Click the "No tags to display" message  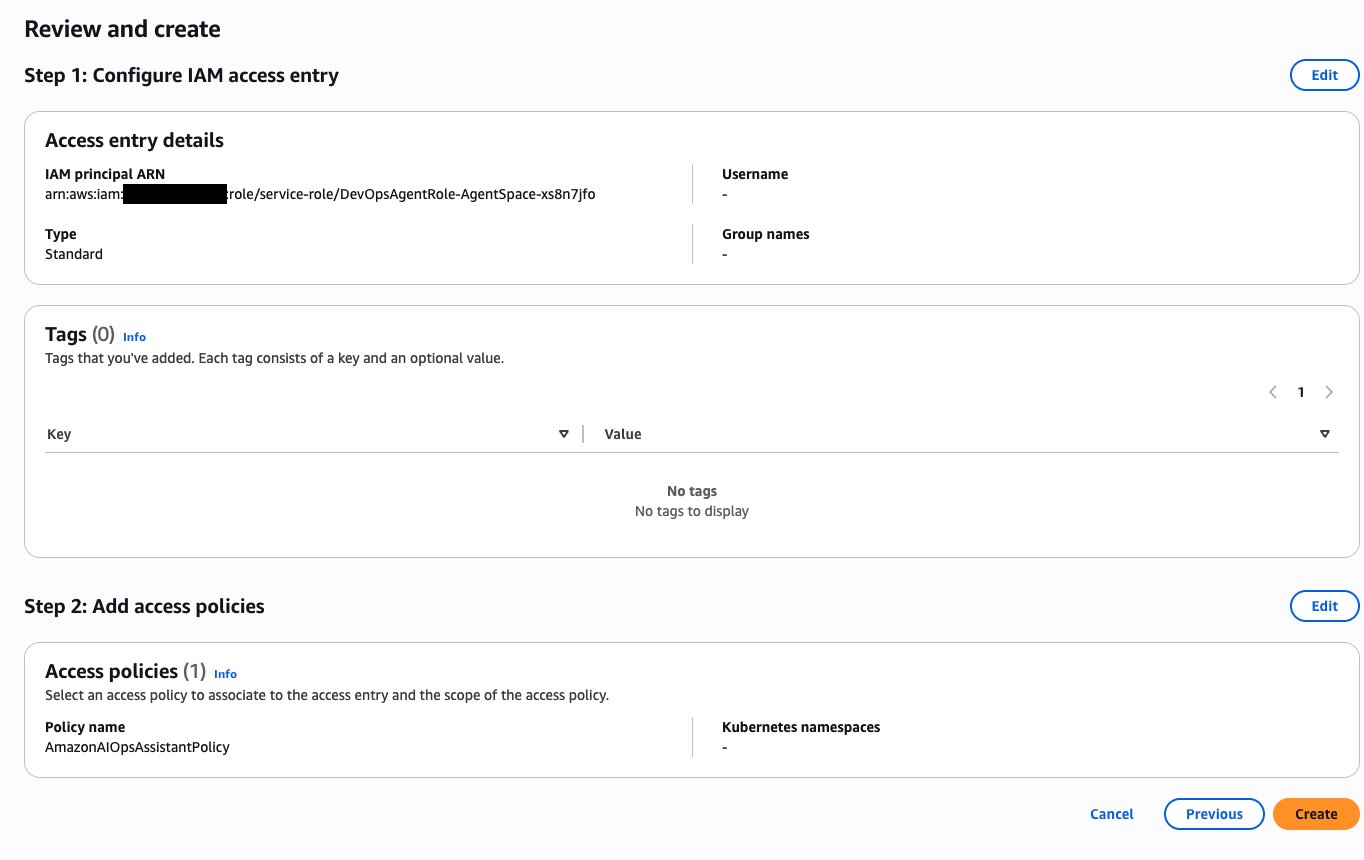(x=691, y=511)
